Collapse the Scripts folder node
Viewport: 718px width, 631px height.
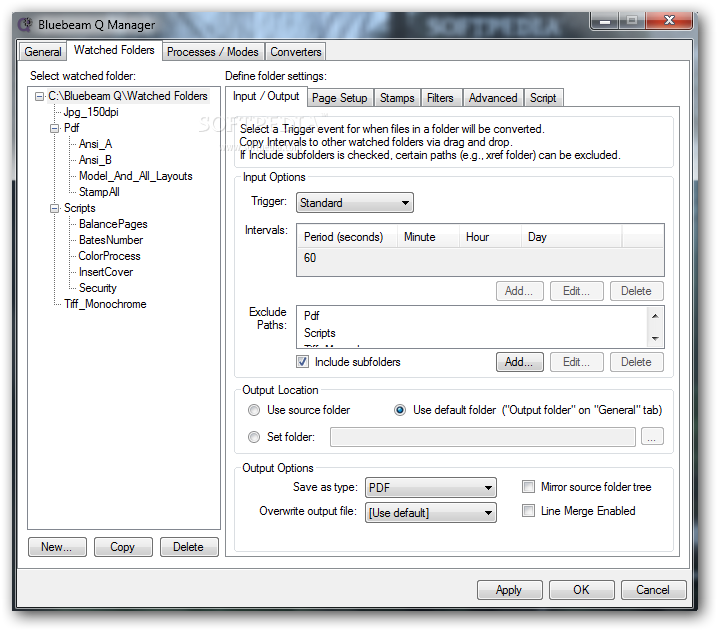tap(54, 208)
